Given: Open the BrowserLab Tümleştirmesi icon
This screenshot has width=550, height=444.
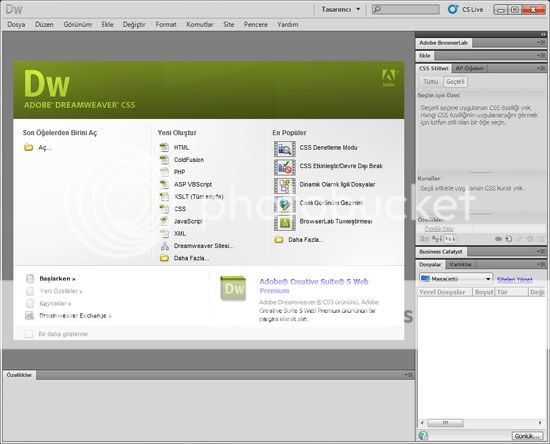Looking at the screenshot, I should pos(284,222).
